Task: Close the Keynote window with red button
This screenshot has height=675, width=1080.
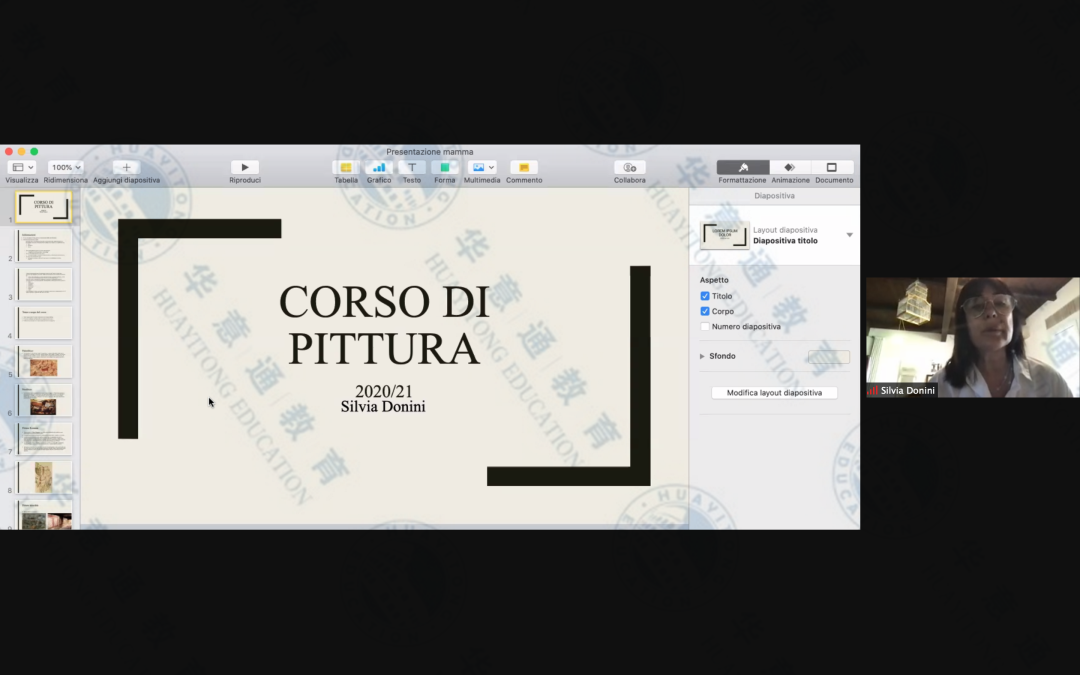Action: pyautogui.click(x=8, y=152)
